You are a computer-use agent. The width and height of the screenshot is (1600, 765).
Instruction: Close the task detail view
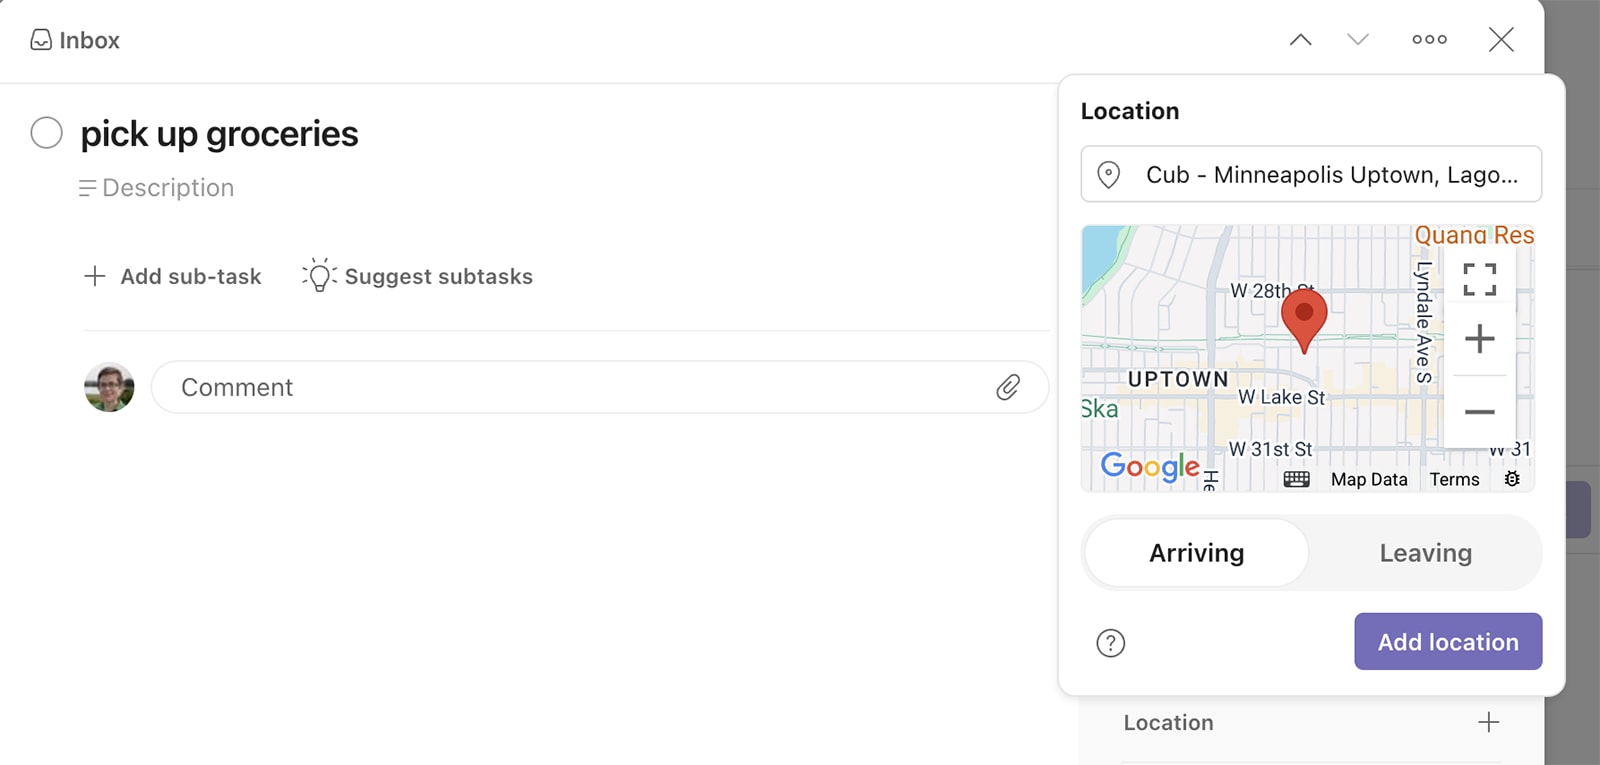point(1500,40)
